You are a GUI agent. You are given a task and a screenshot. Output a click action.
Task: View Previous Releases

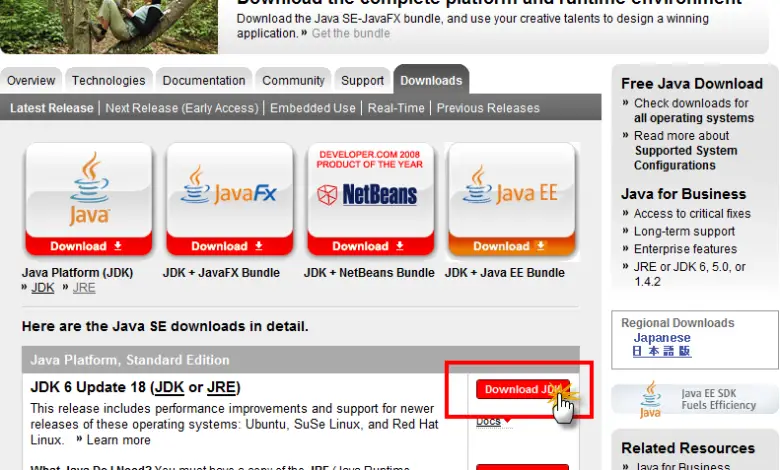pyautogui.click(x=488, y=108)
